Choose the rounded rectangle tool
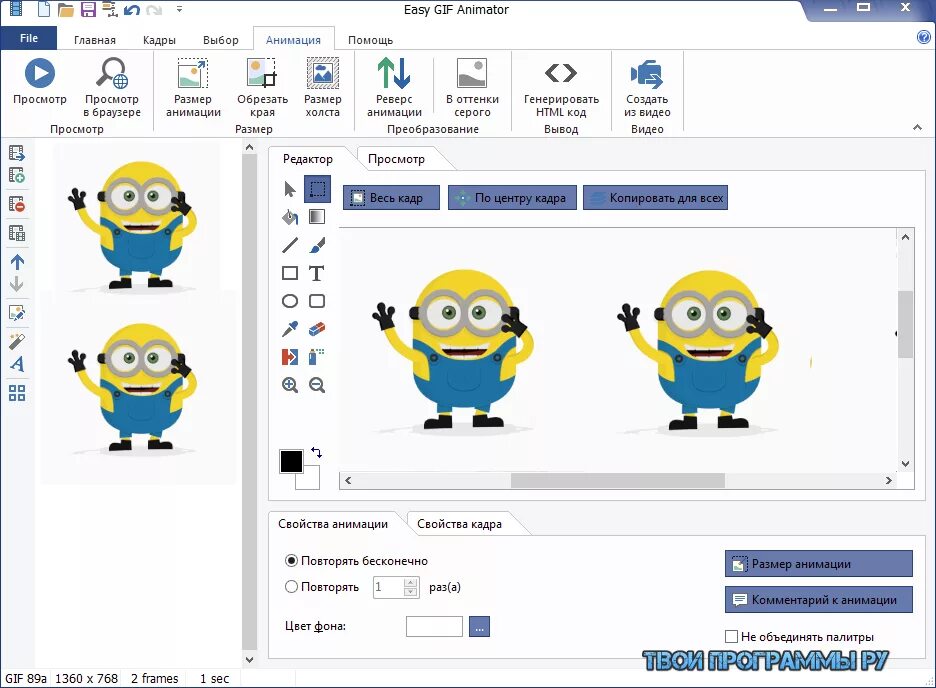 click(317, 301)
